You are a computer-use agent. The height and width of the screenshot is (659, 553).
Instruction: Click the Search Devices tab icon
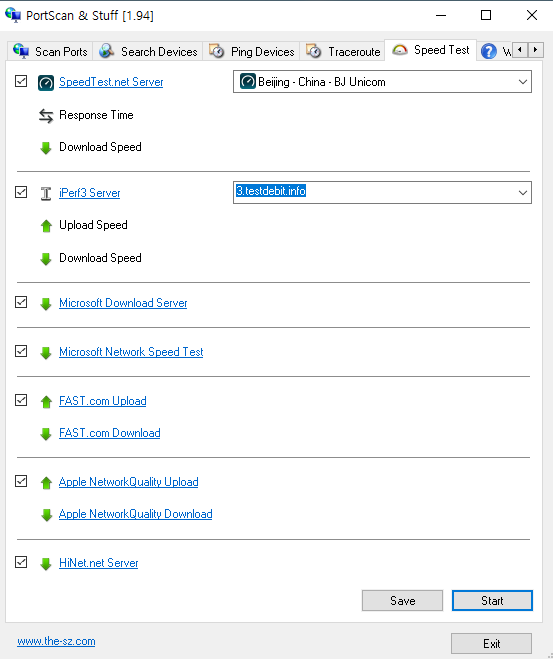pos(106,51)
